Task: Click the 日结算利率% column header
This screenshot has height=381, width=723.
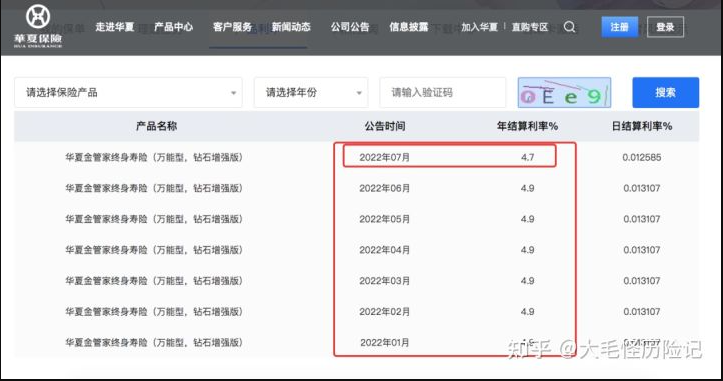Action: point(642,126)
